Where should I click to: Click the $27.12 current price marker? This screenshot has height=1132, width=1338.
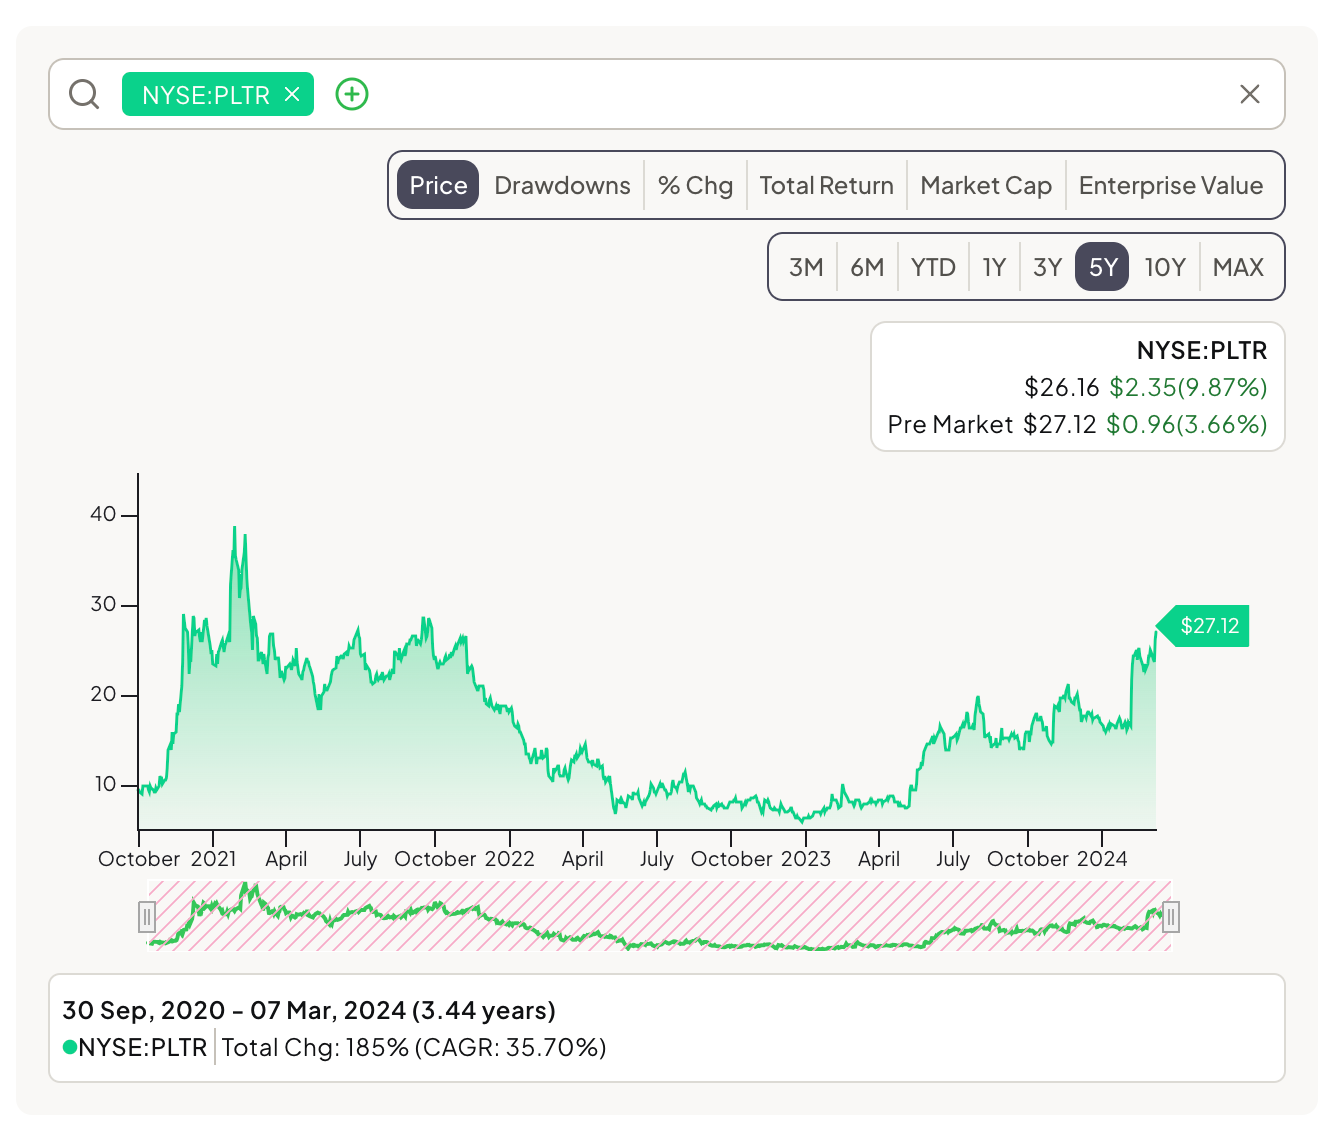click(1203, 626)
